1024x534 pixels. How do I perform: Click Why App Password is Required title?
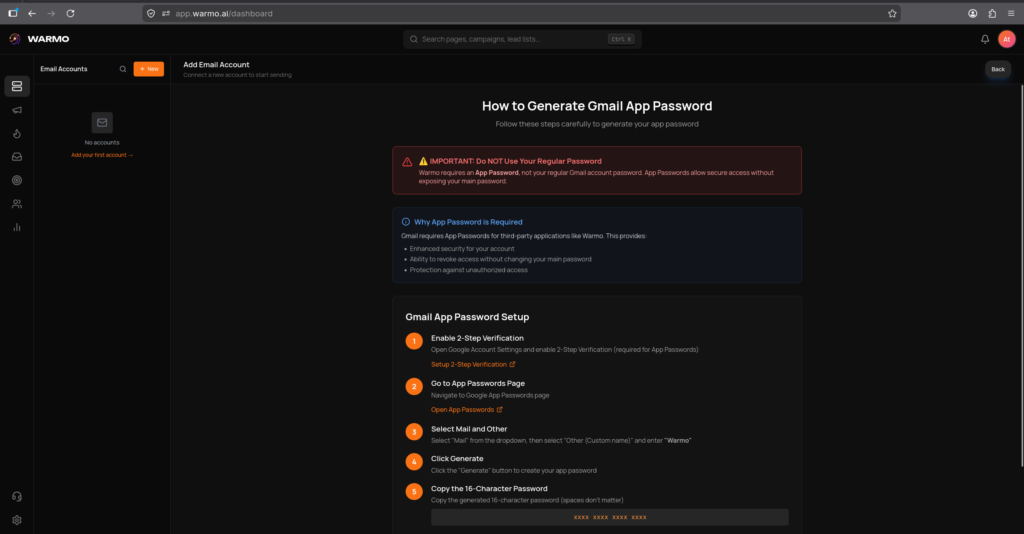tap(468, 222)
